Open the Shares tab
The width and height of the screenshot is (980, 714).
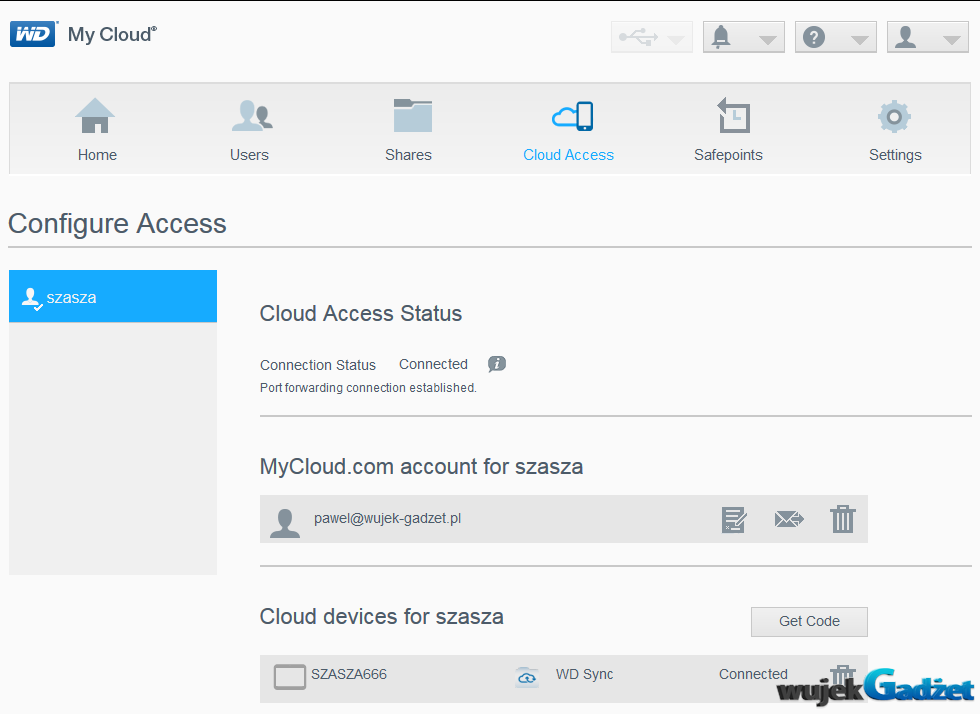(409, 129)
